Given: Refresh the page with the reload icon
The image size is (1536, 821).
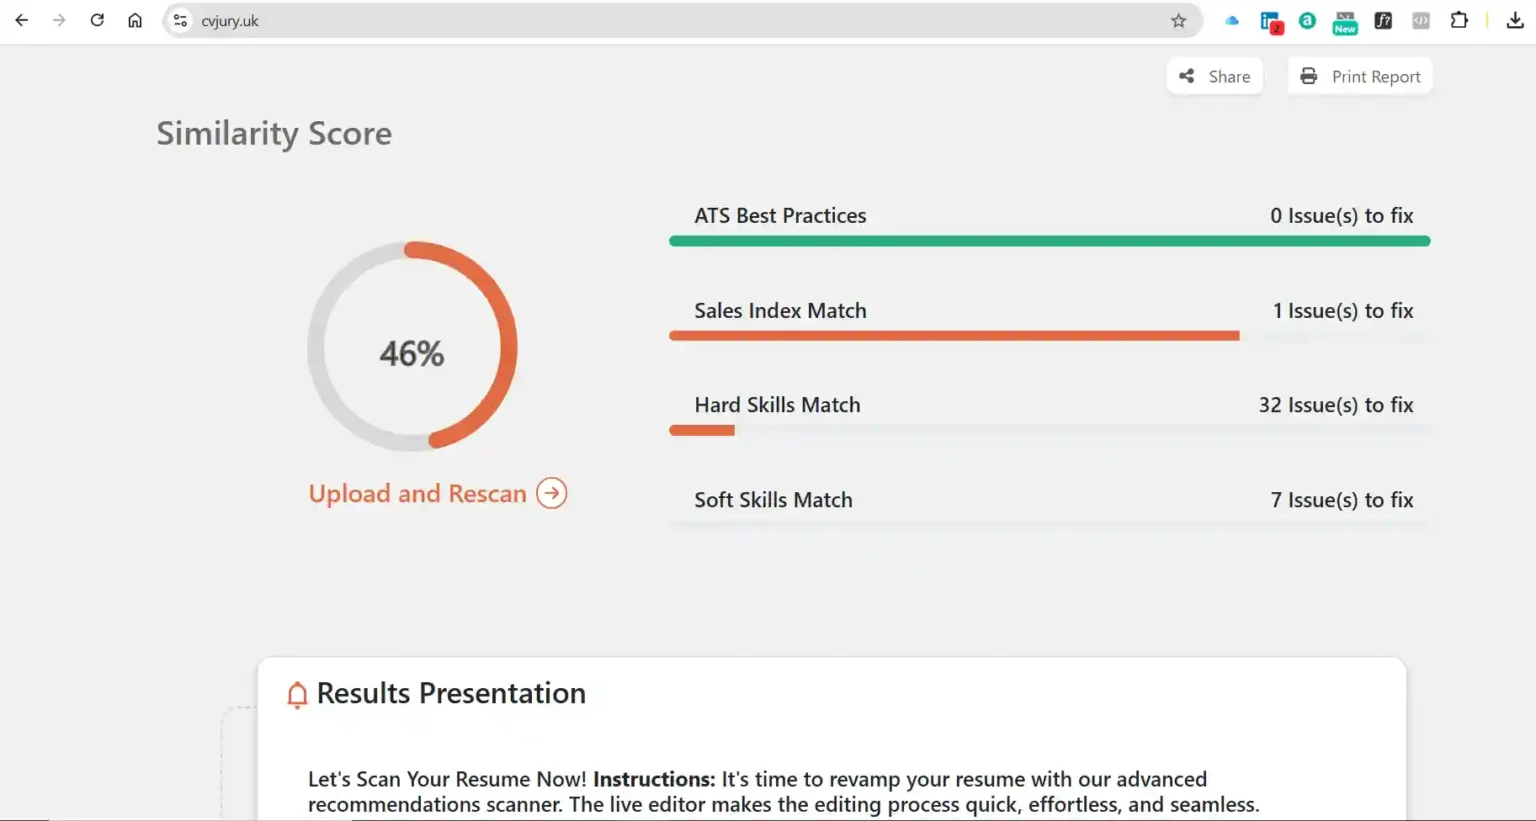Looking at the screenshot, I should (x=97, y=20).
